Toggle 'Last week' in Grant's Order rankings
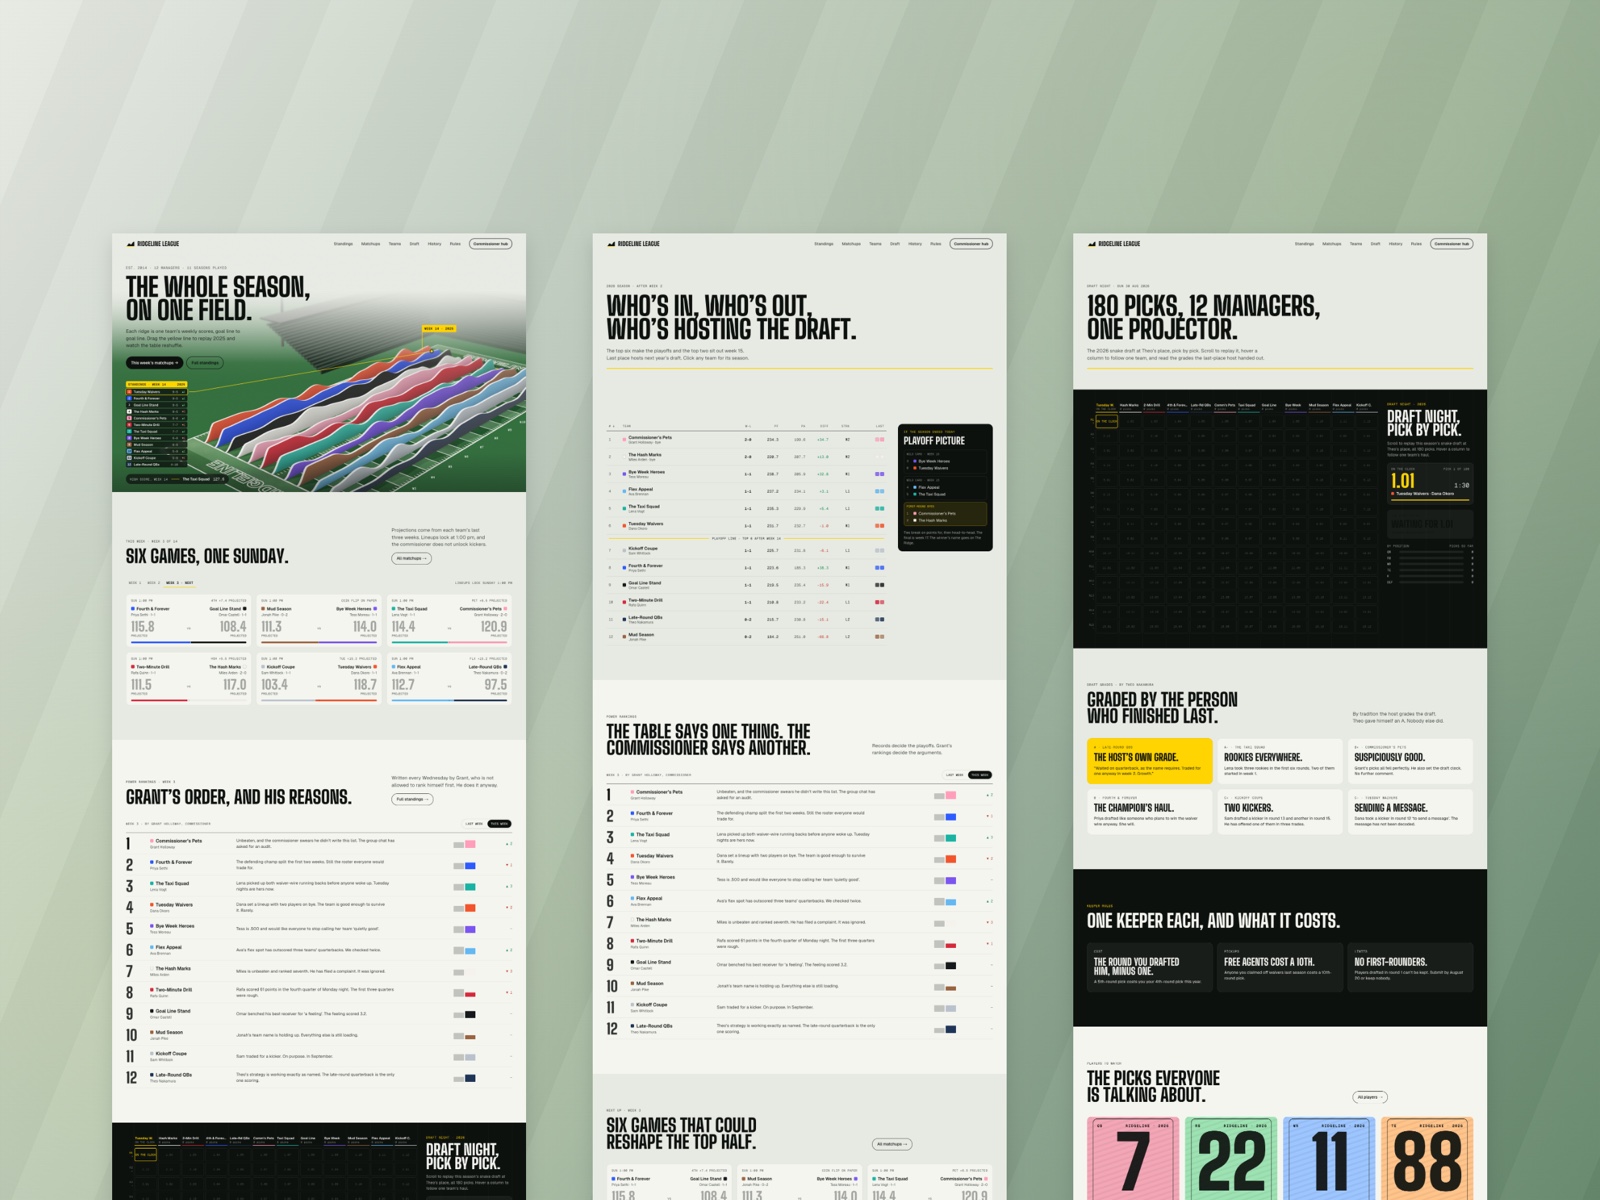 474,824
